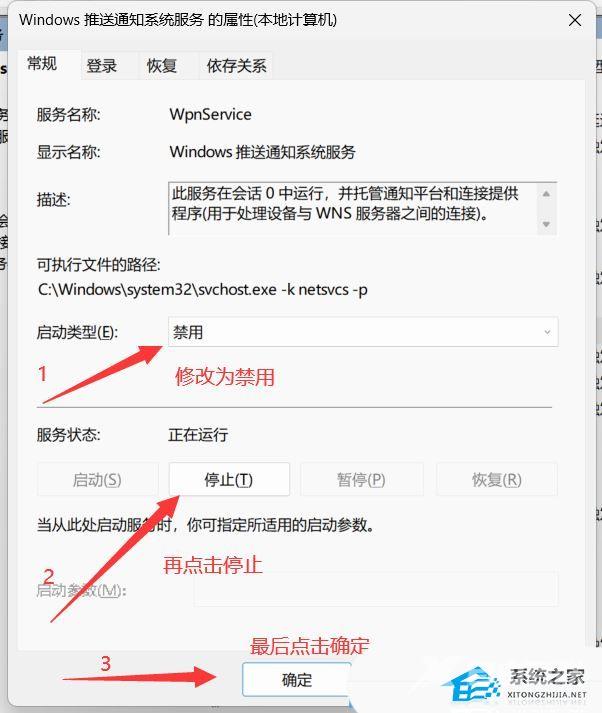Click the description box up arrow
Image resolution: width=602 pixels, height=713 pixels.
546,194
